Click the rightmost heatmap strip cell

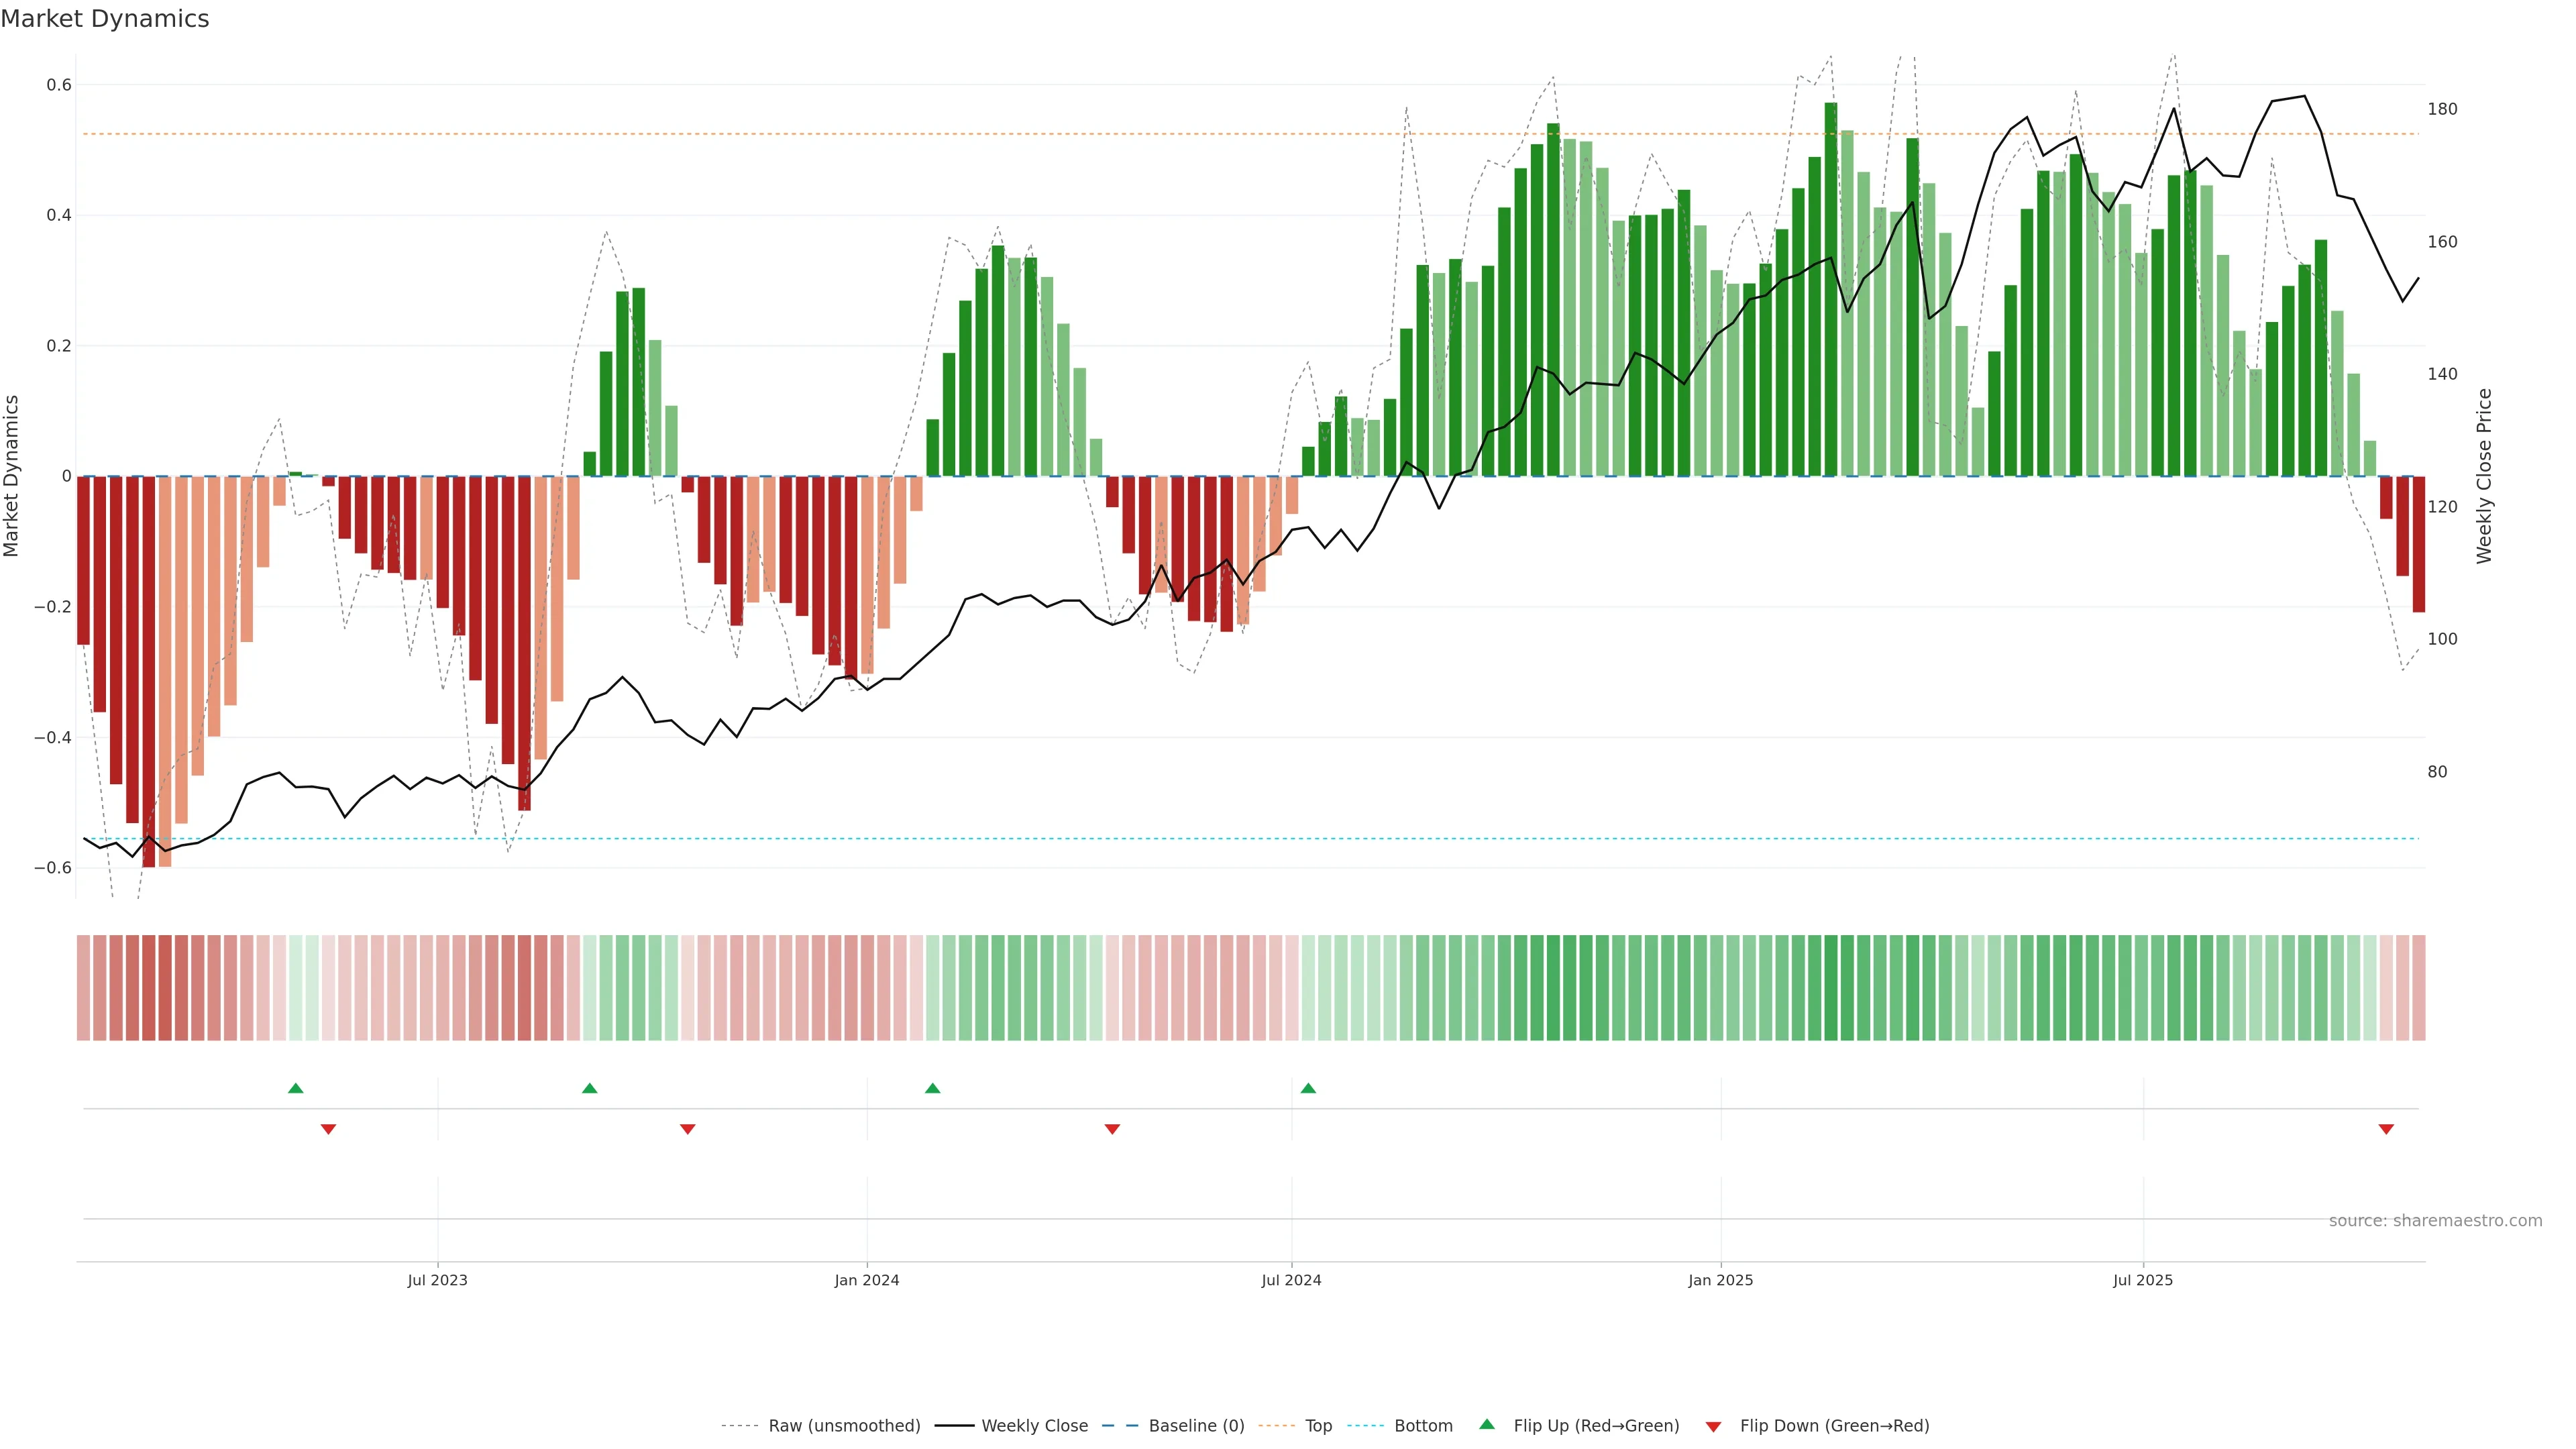tap(2419, 987)
